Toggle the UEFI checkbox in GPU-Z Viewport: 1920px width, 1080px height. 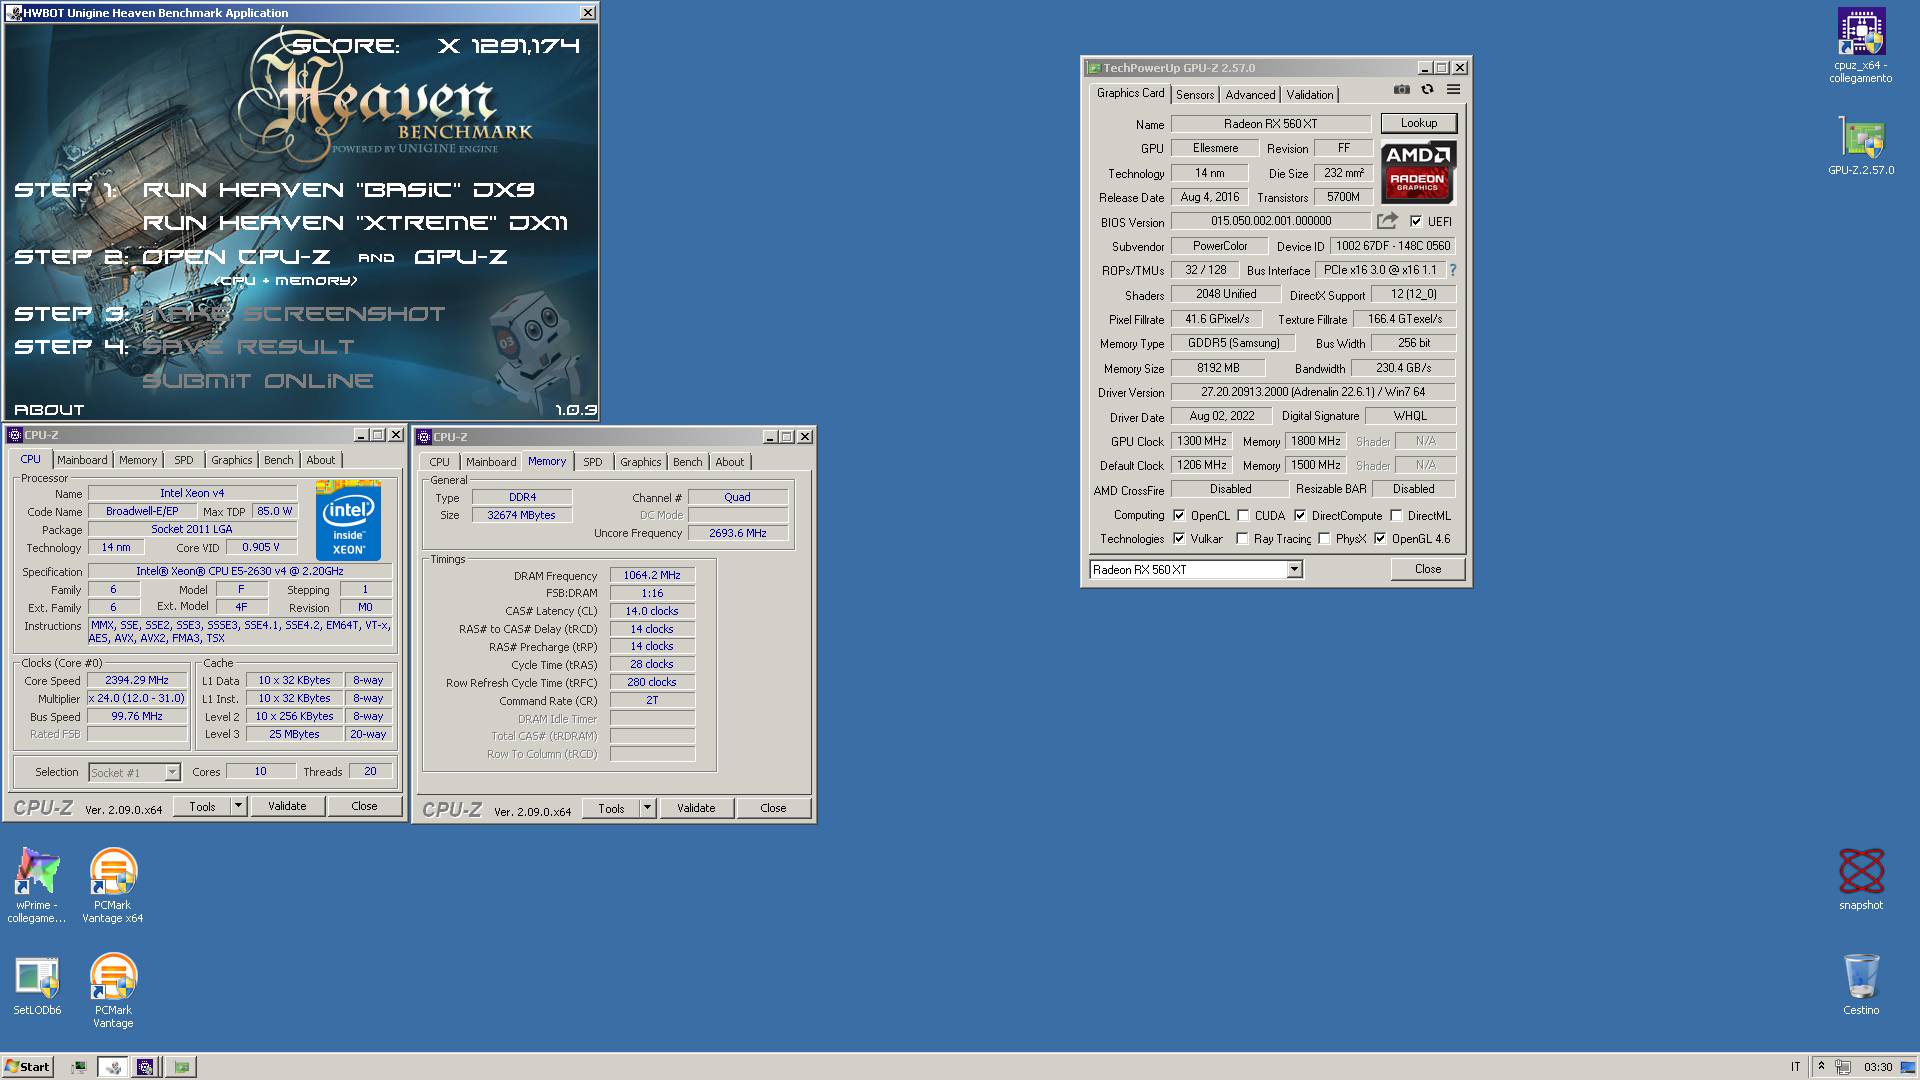[1416, 222]
